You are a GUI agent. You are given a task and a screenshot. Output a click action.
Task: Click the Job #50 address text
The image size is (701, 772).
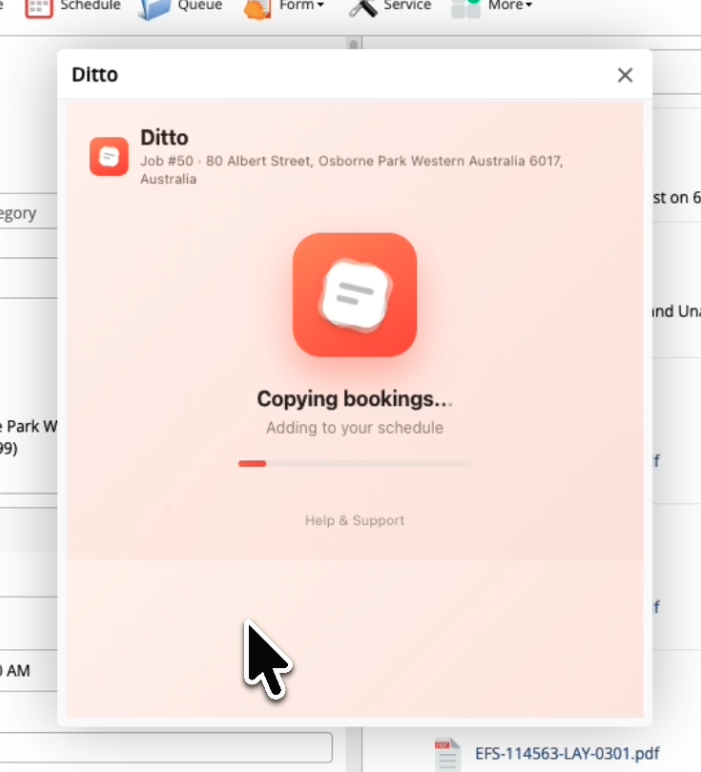click(351, 170)
